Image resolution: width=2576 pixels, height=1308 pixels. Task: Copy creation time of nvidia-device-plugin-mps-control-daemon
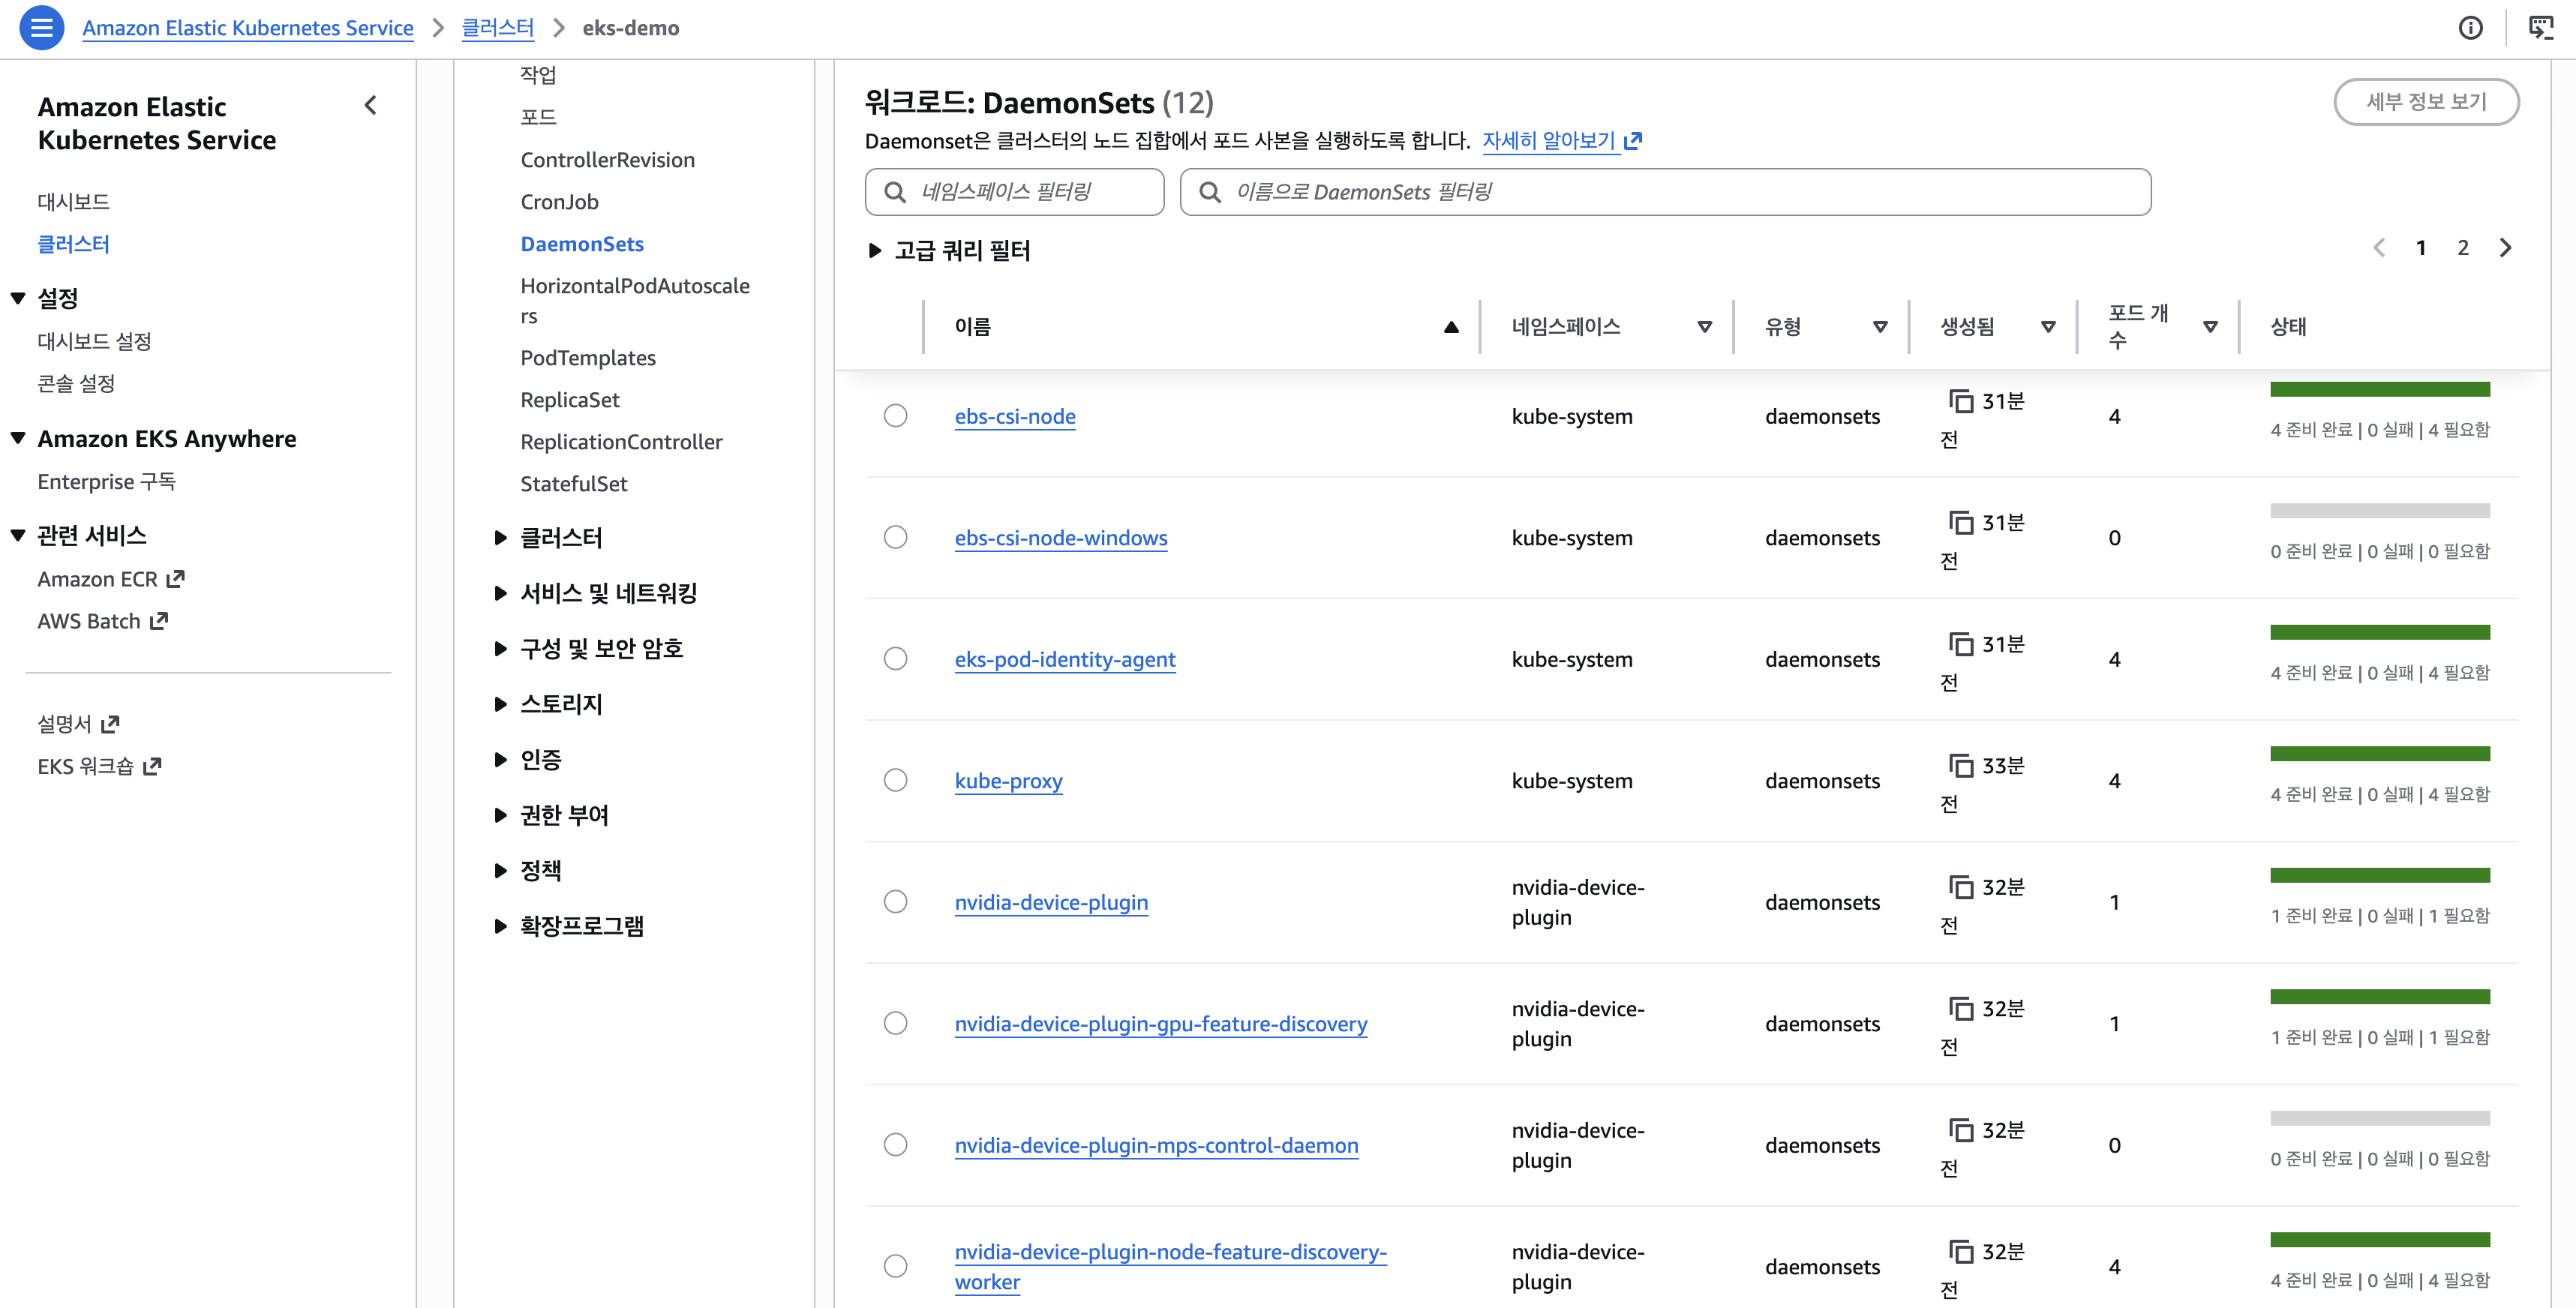tap(1961, 1130)
